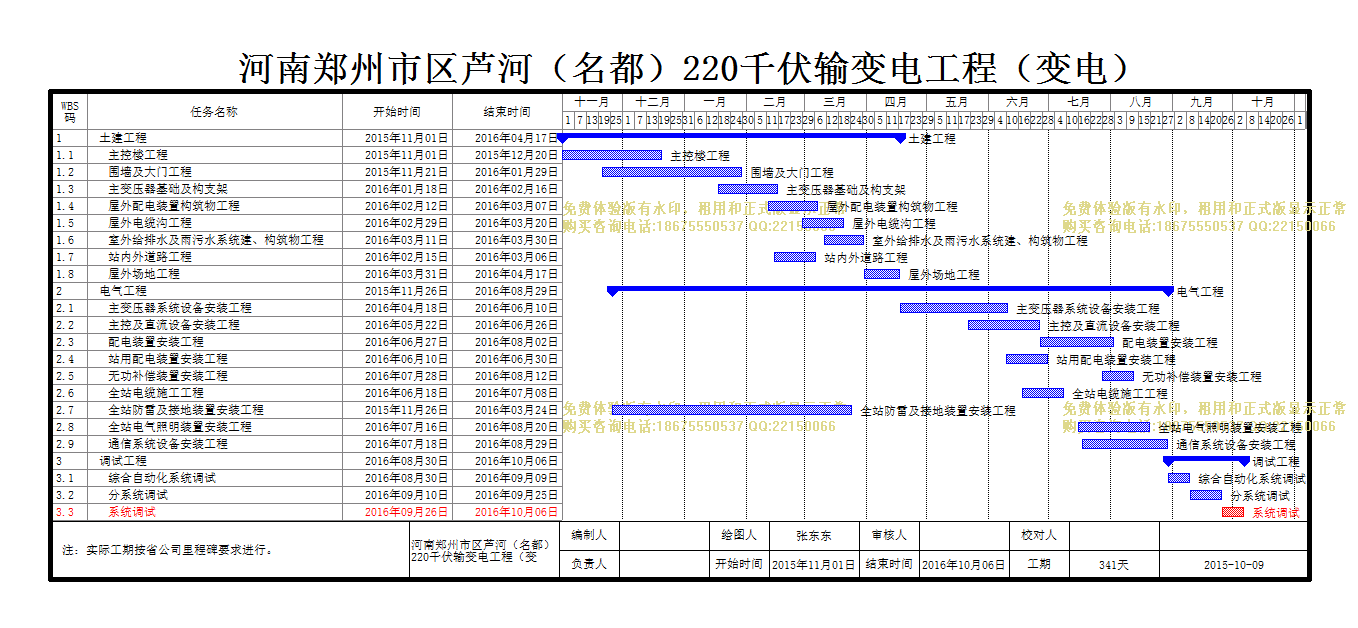Select WBS code 2.7 cell
This screenshot has width=1358, height=628.
tap(70, 410)
